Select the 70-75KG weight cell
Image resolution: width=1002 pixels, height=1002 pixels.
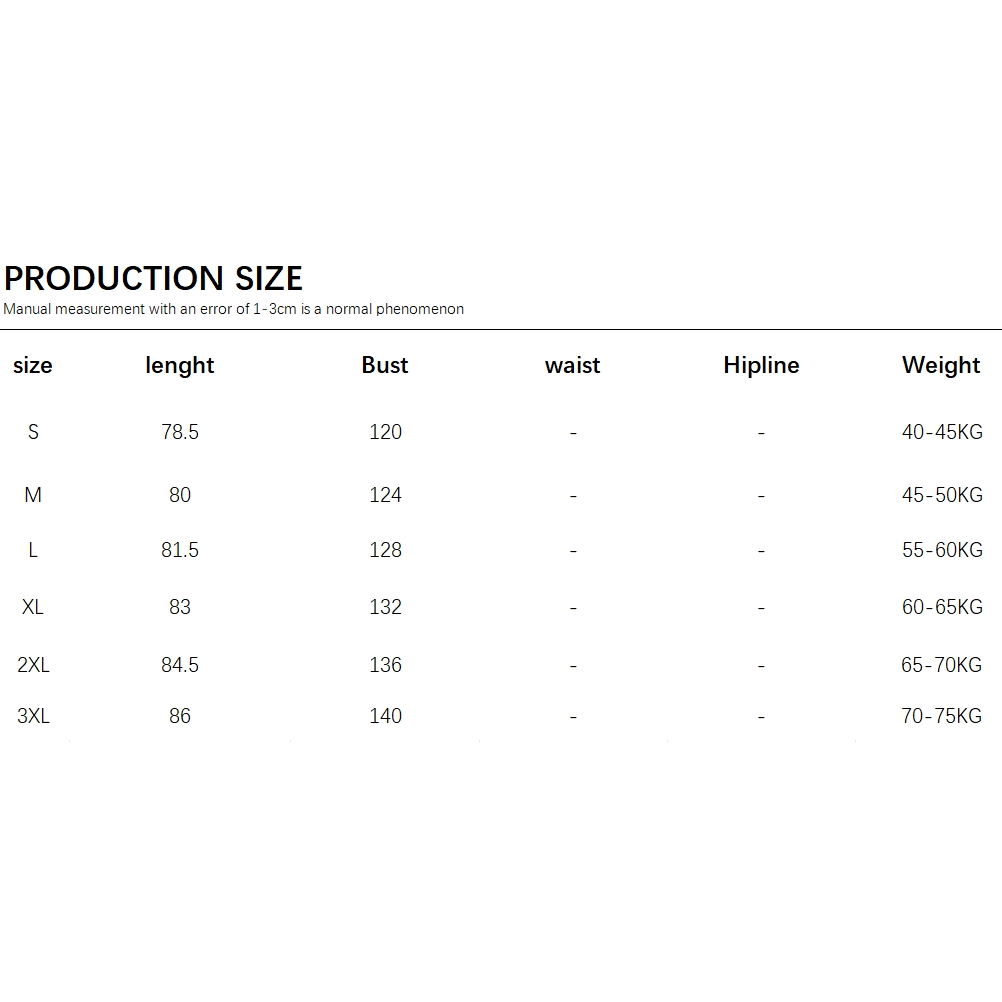pyautogui.click(x=941, y=716)
